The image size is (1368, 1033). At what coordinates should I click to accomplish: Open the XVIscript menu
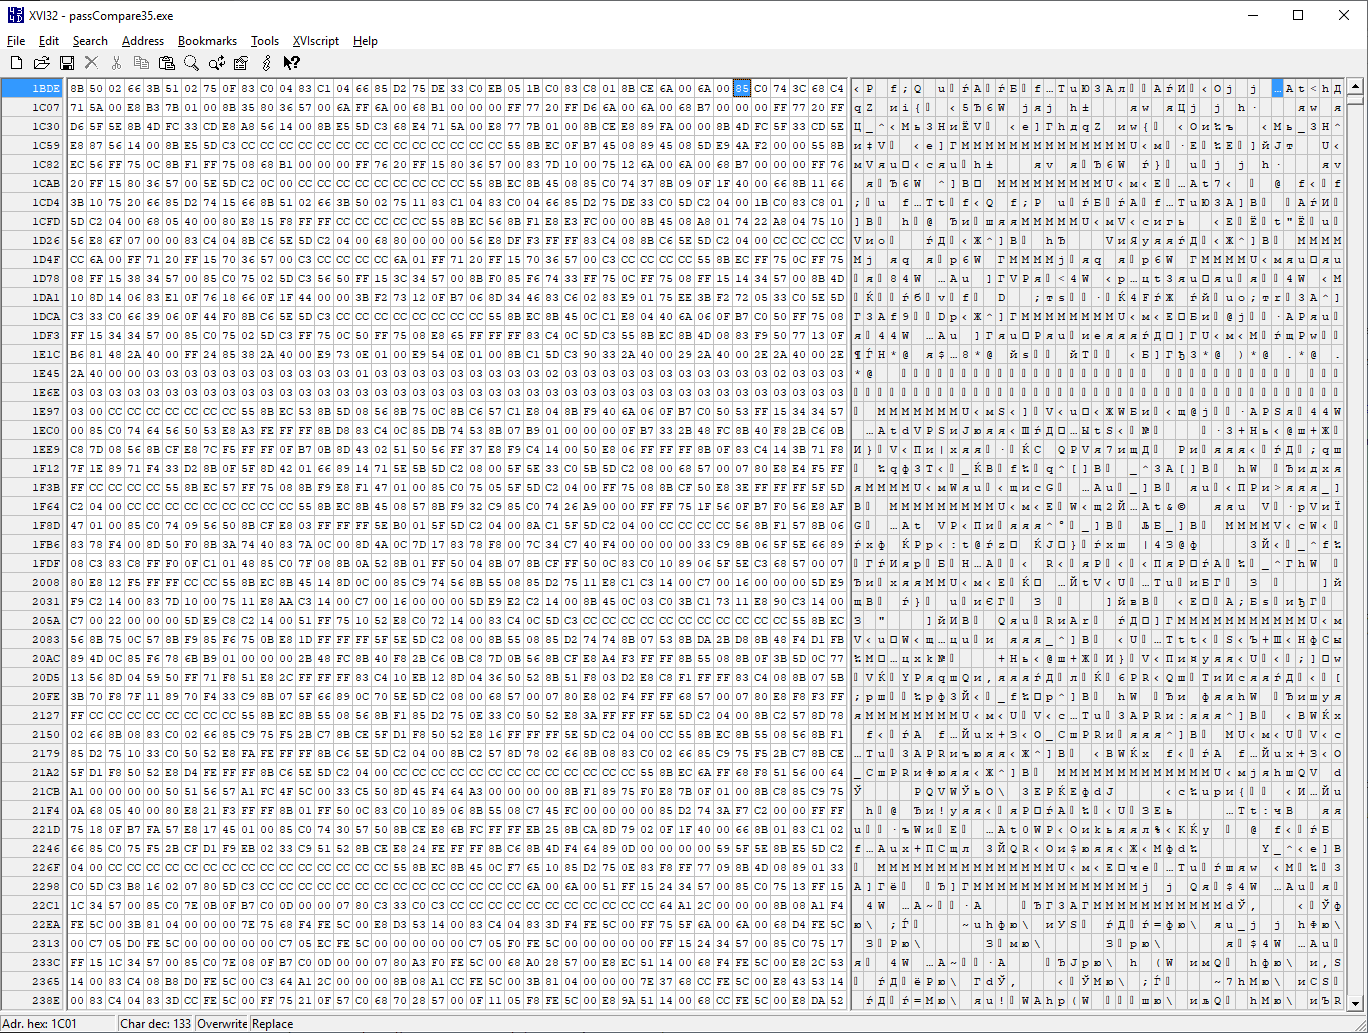[316, 41]
